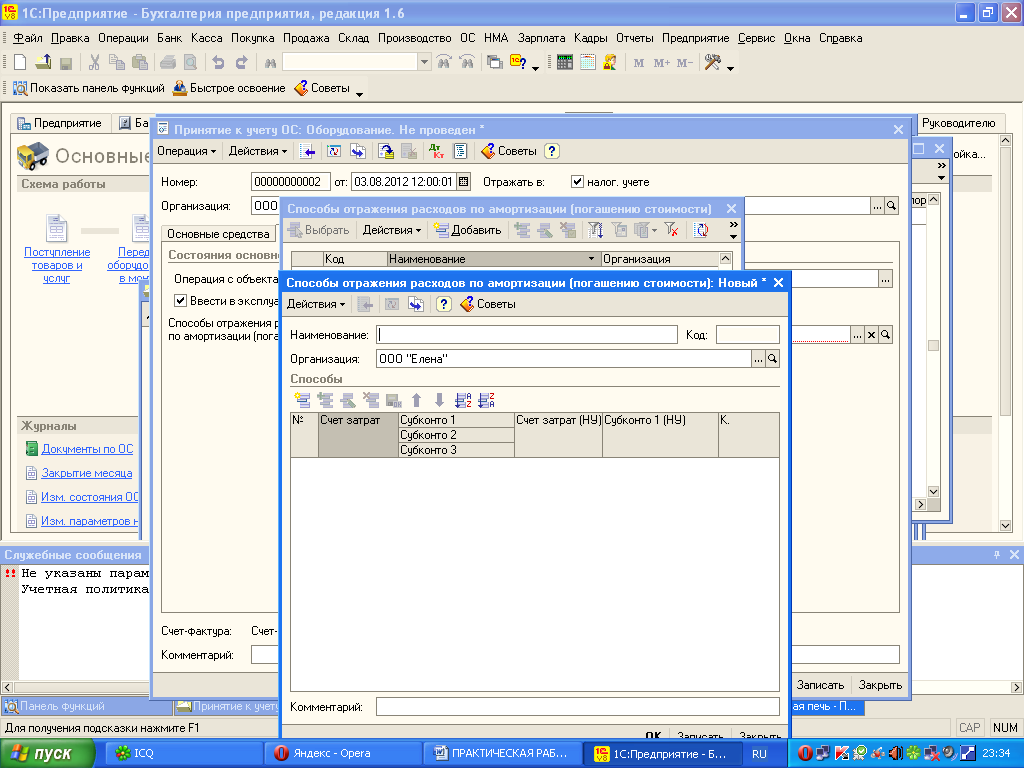Image resolution: width=1024 pixels, height=768 pixels.
Task: Click the Add row icon in Способы table toolbar
Action: point(302,400)
